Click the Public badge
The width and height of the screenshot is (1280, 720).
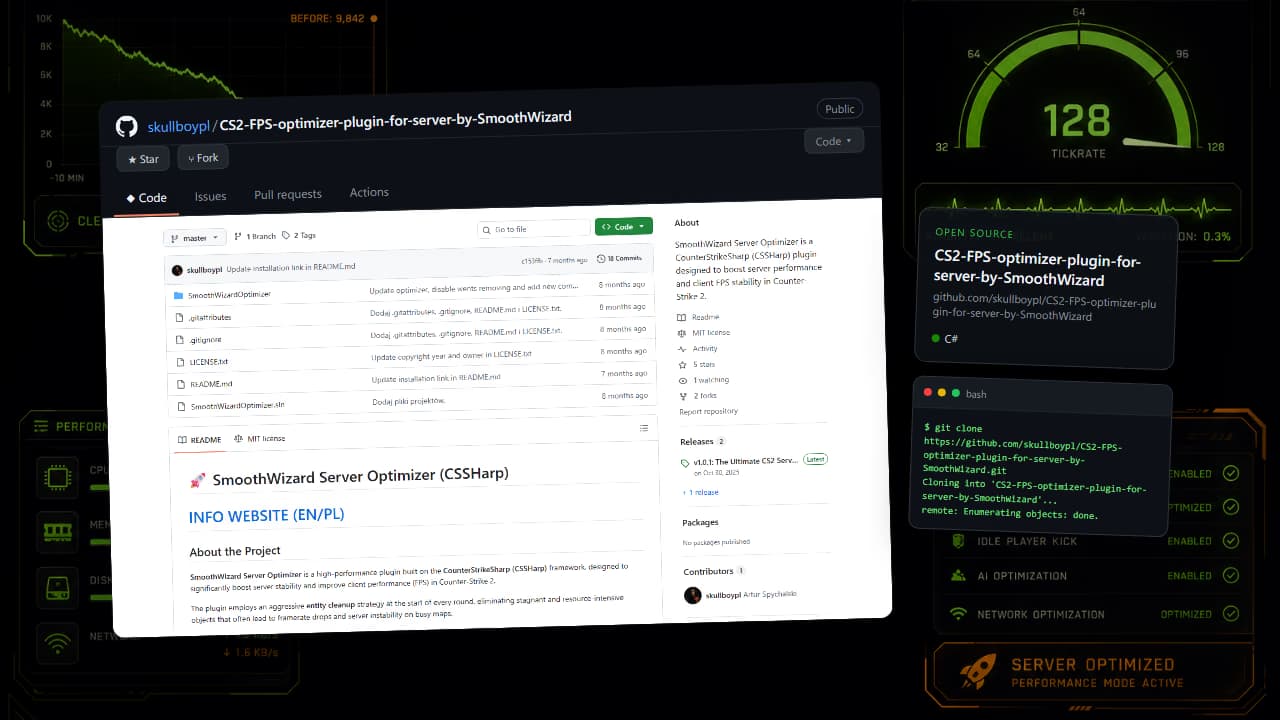(x=839, y=109)
